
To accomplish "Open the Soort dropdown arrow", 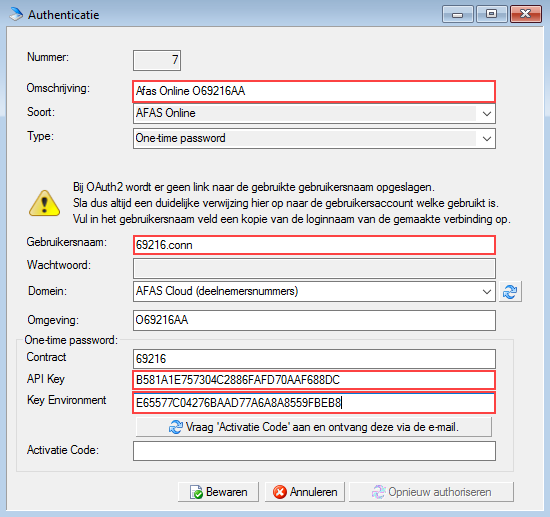I will [486, 114].
